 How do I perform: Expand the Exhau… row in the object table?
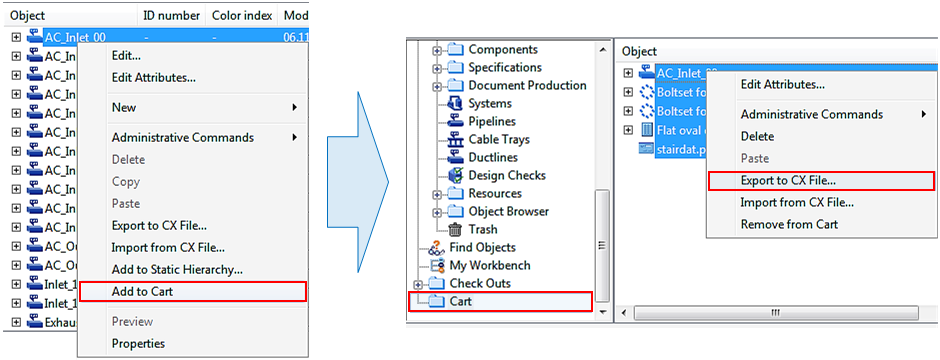pos(16,323)
